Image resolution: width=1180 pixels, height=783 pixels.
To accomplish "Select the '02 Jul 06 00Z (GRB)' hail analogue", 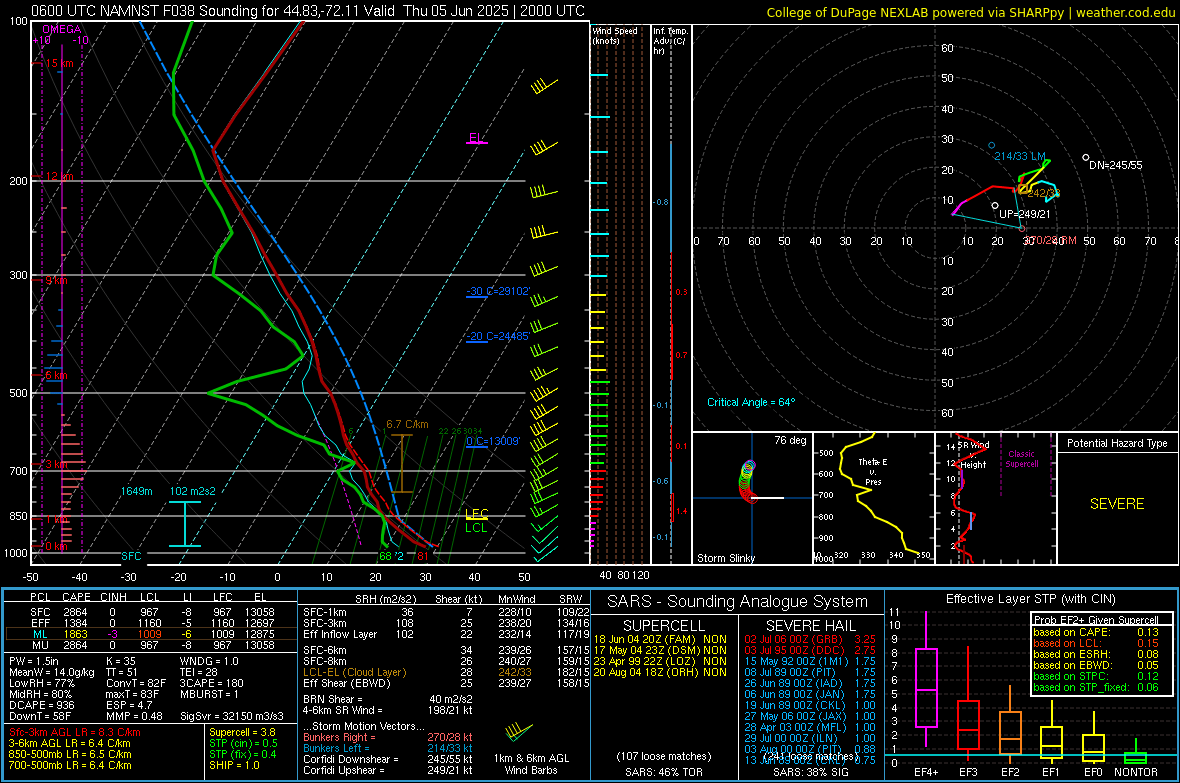I will click(810, 639).
